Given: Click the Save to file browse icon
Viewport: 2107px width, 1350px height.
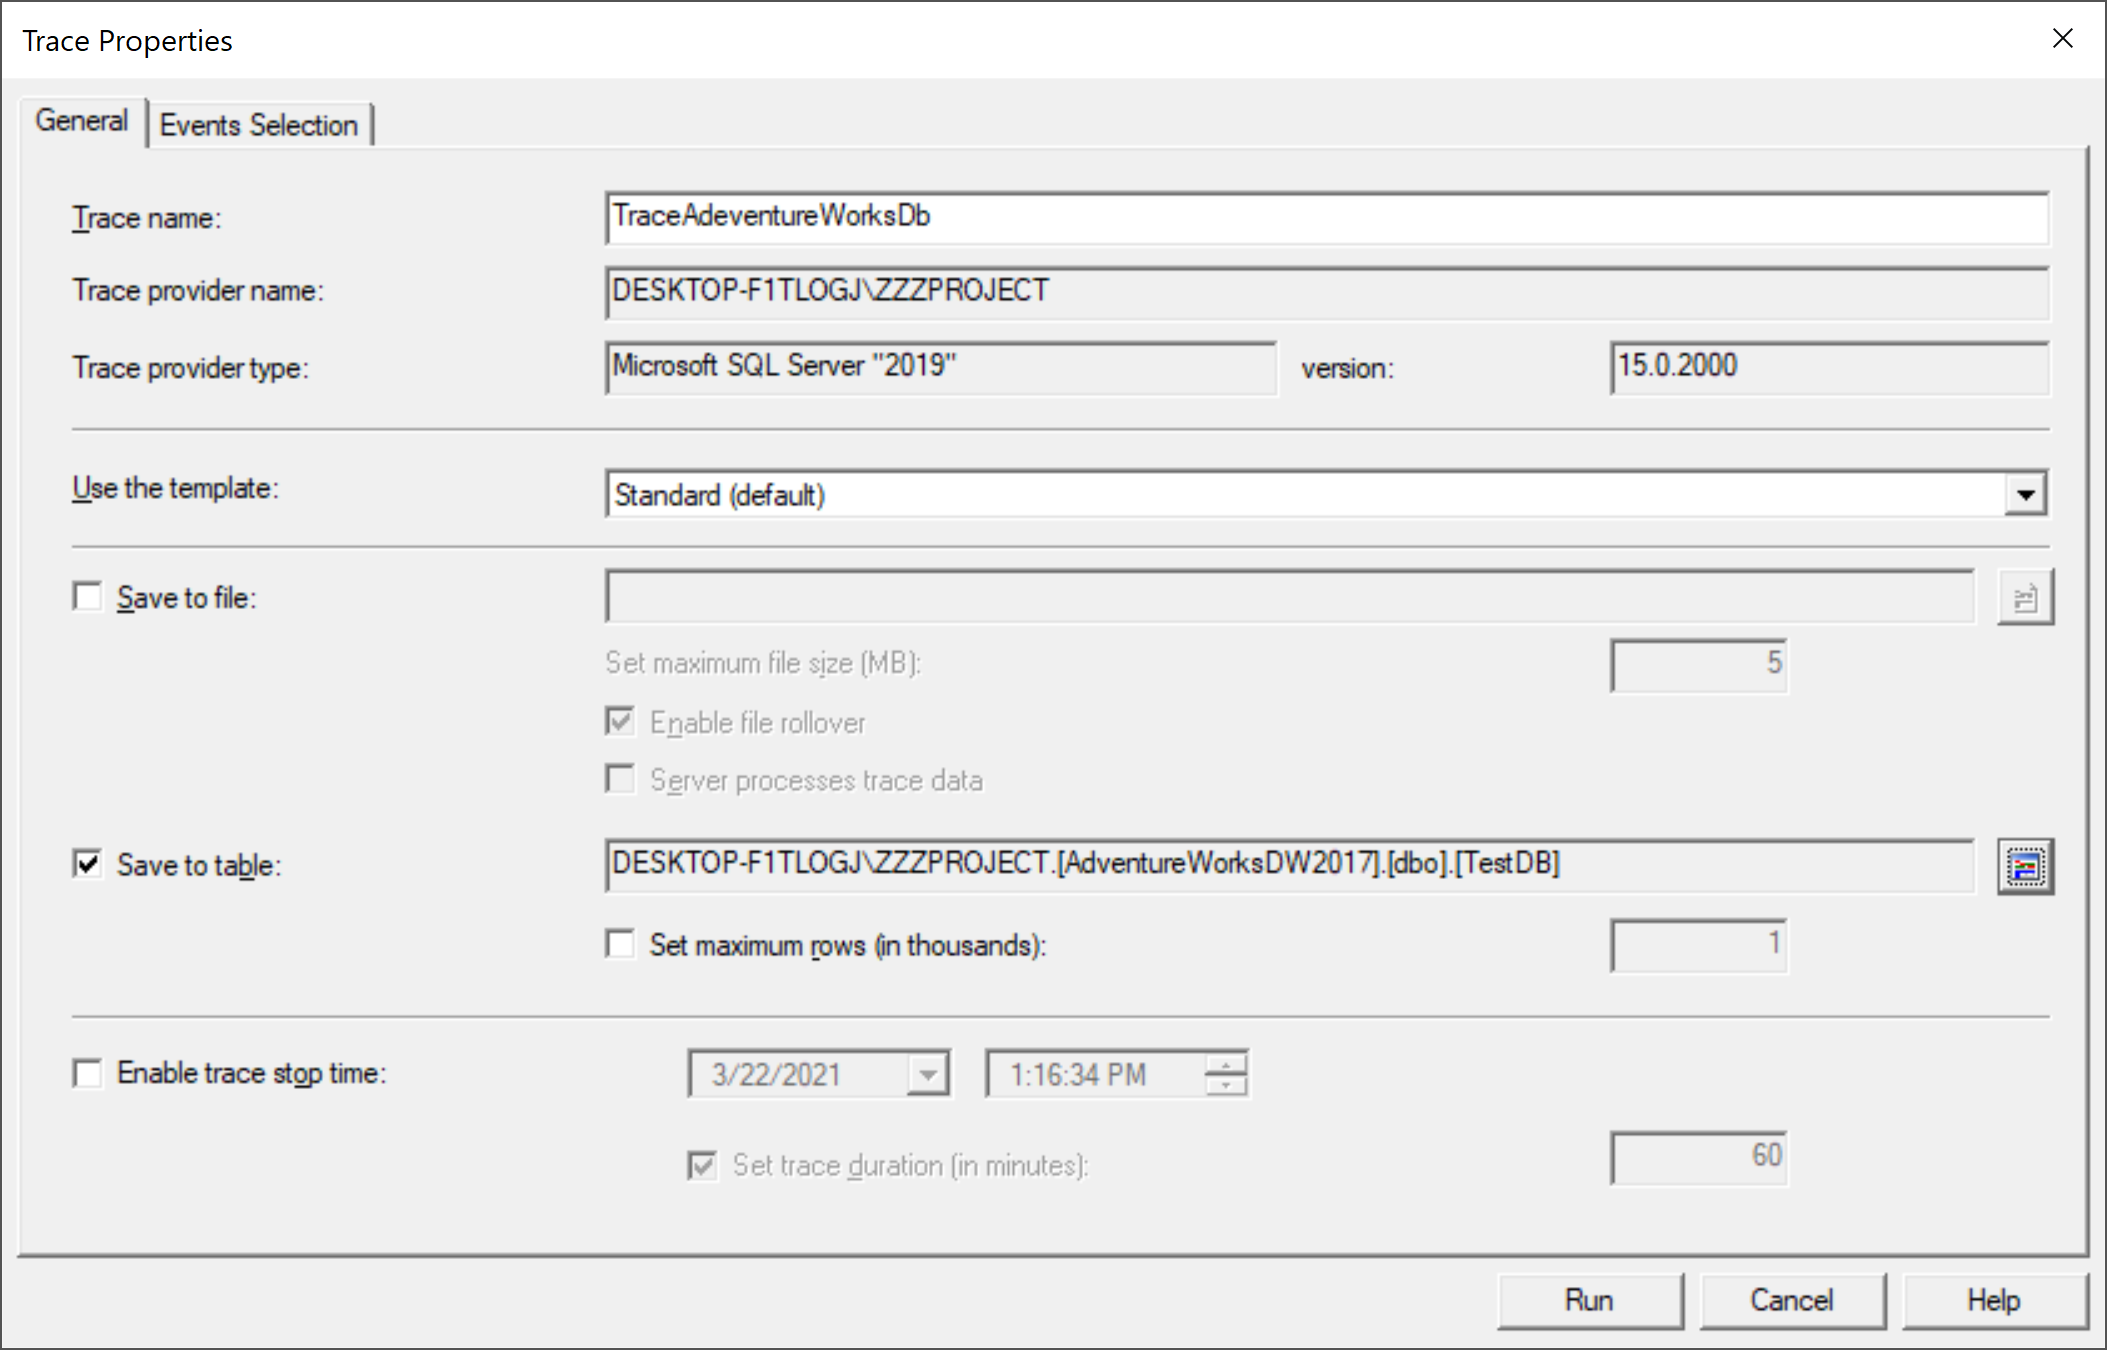Looking at the screenshot, I should 2025,598.
